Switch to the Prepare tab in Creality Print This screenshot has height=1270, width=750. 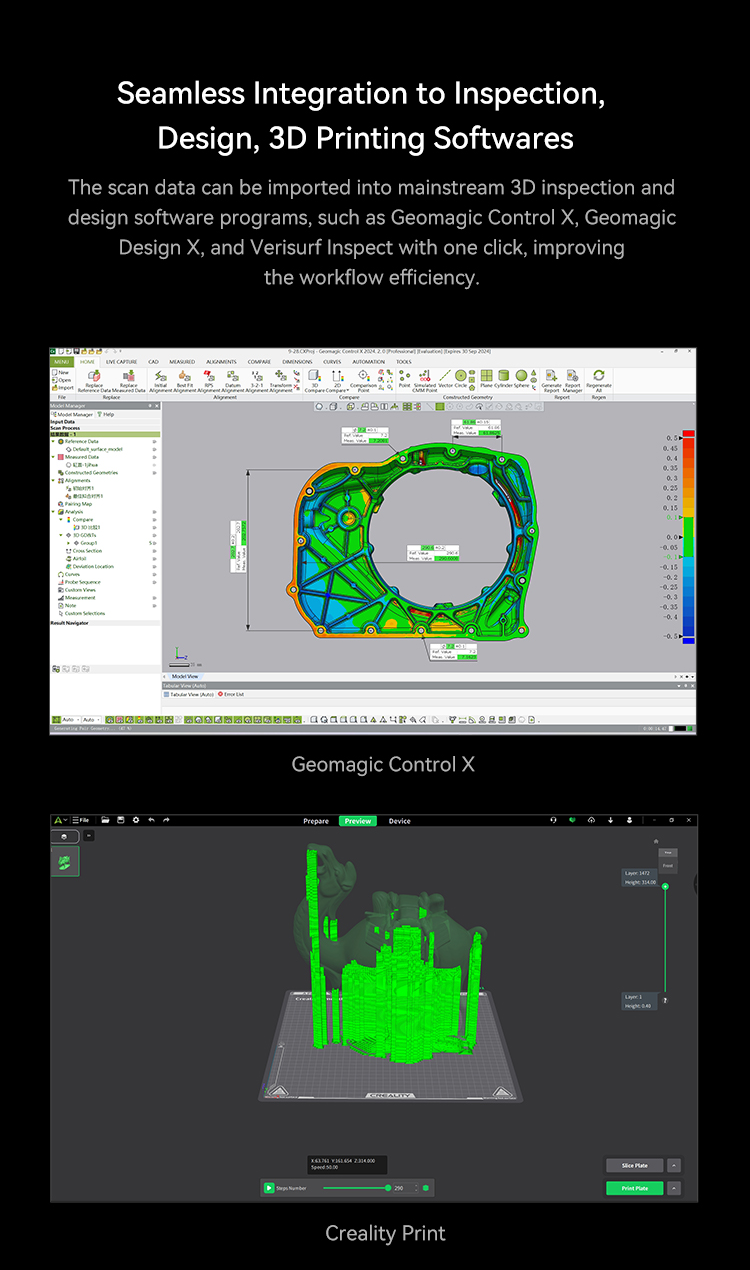pyautogui.click(x=316, y=821)
